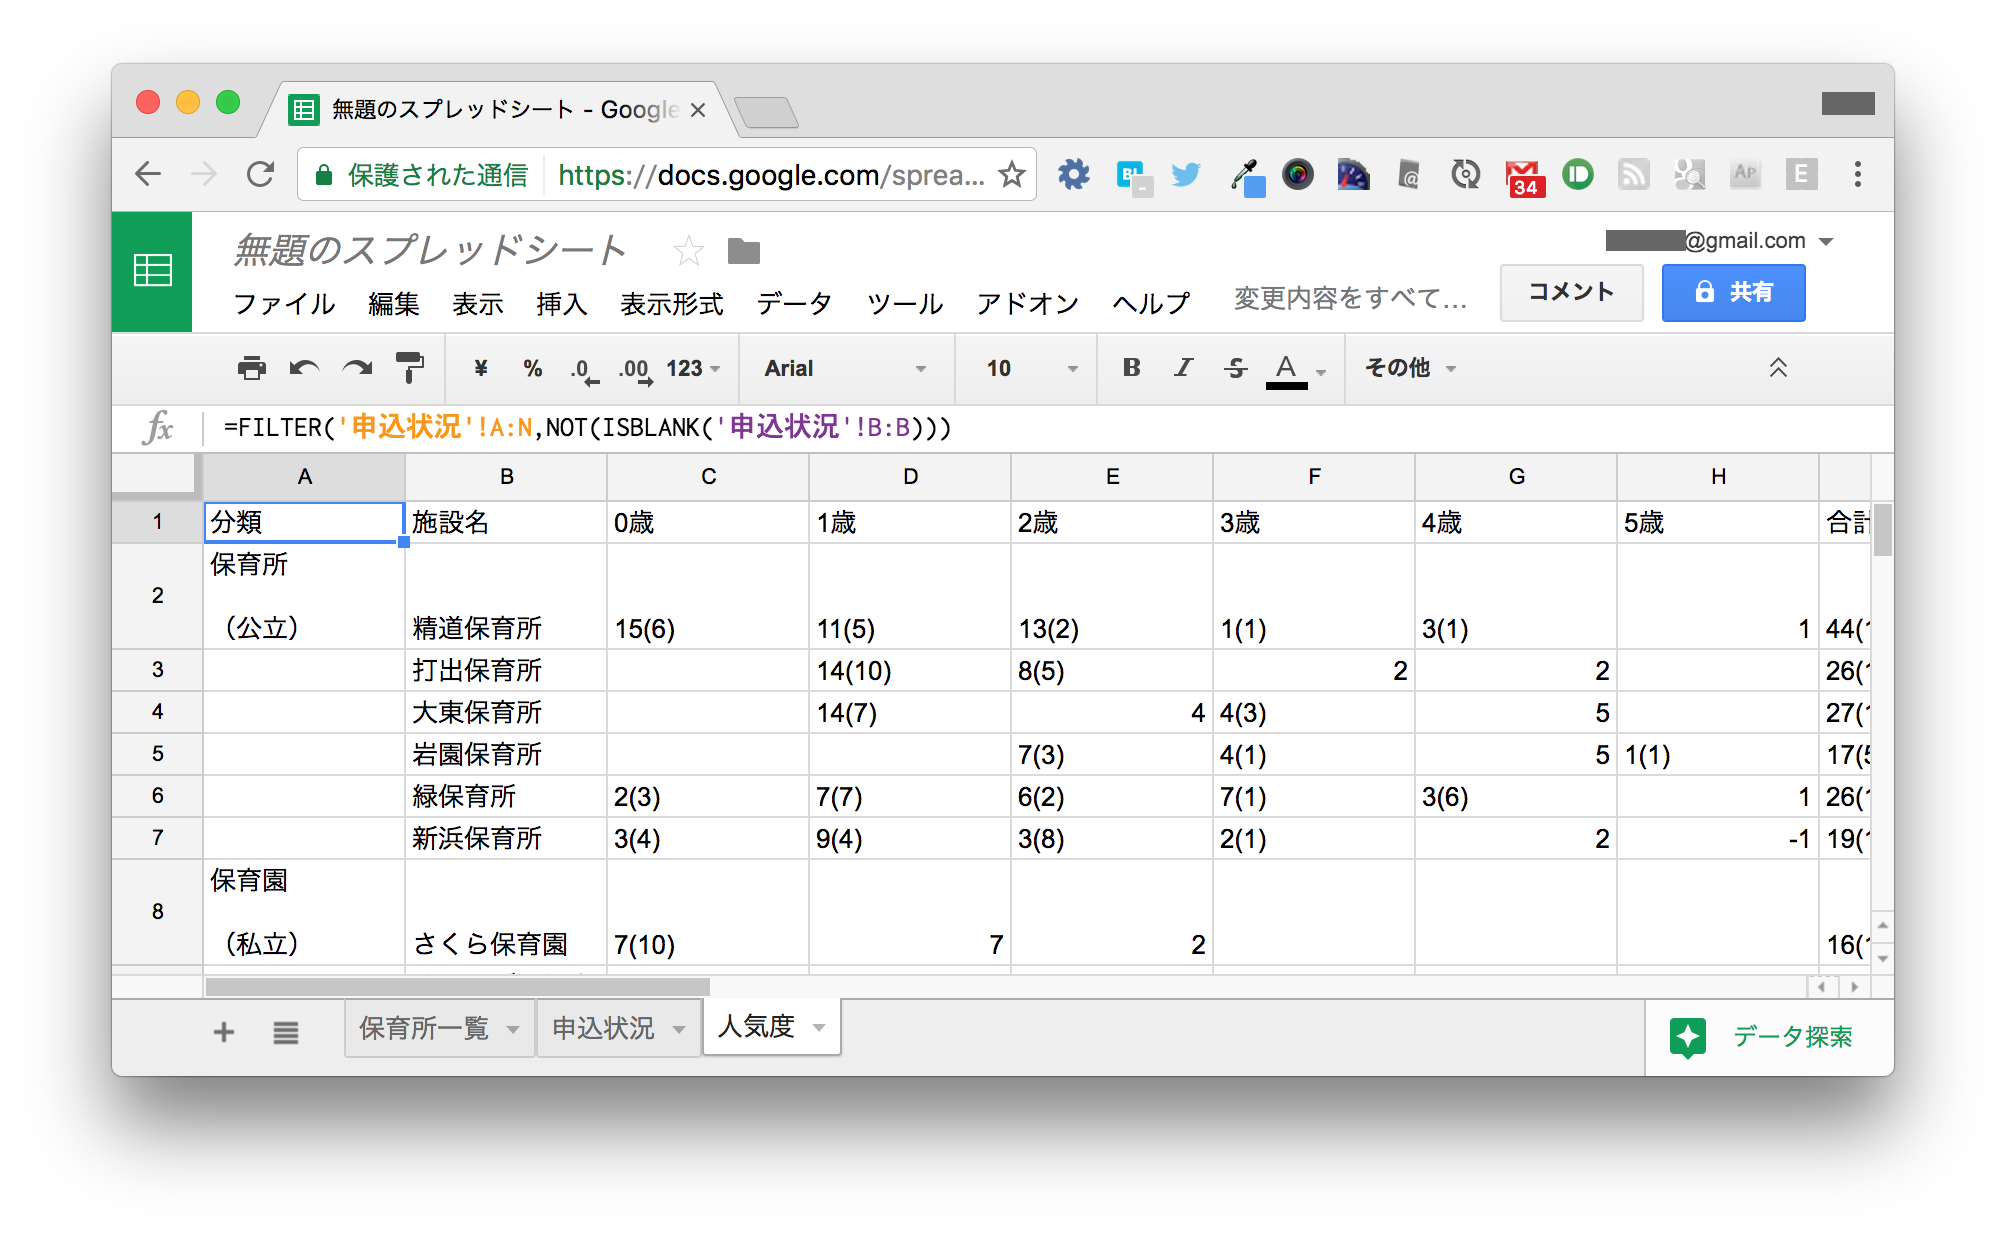This screenshot has height=1236, width=2006.
Task: Open the Sheets home green icon
Action: point(152,270)
